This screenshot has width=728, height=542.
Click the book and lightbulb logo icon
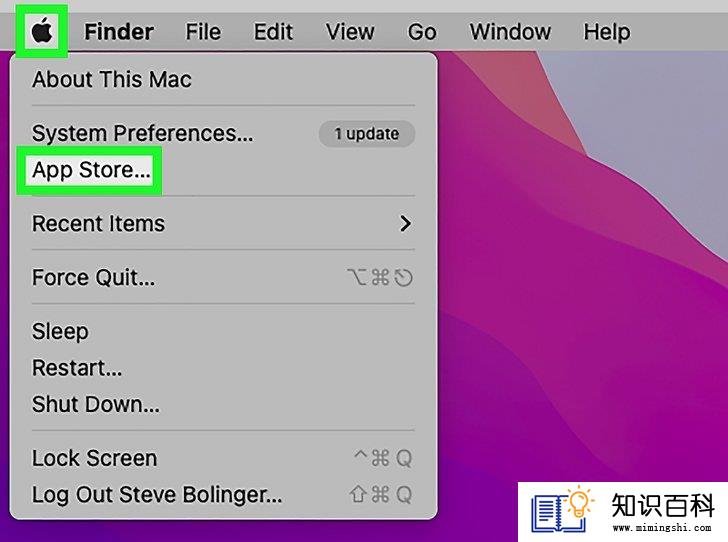(562, 509)
